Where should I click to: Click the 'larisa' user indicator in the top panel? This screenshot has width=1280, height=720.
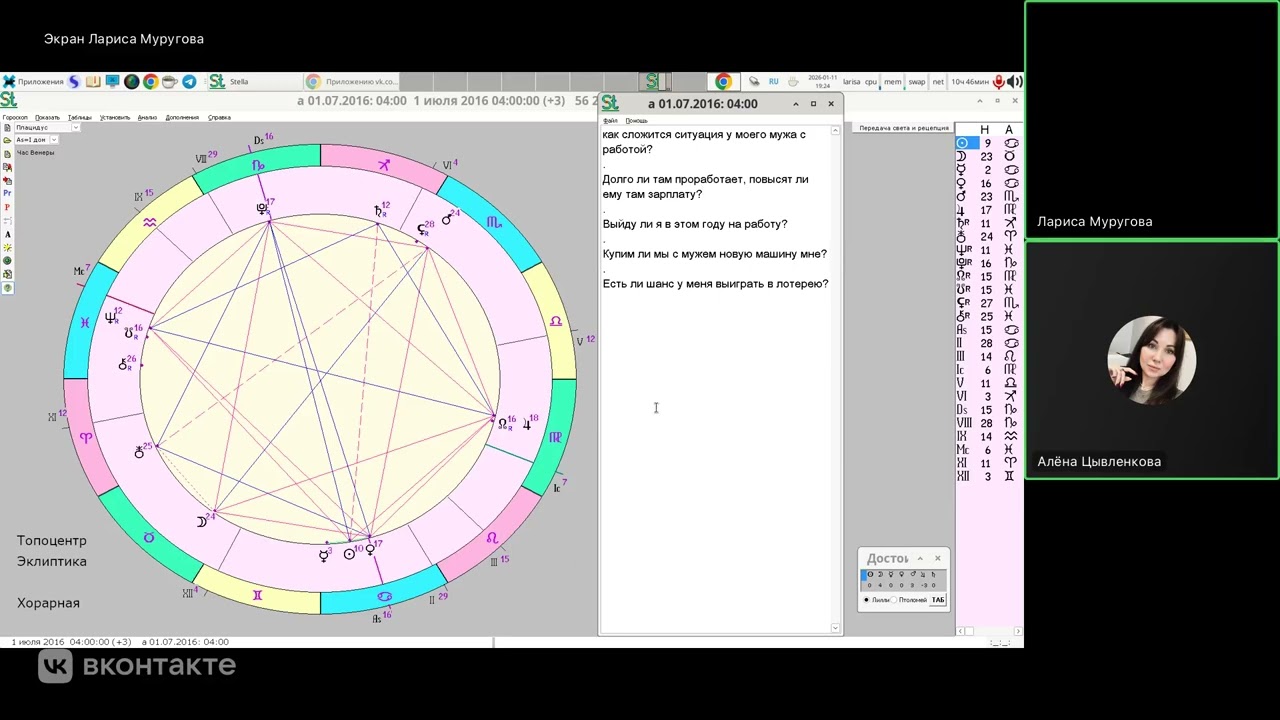point(852,82)
